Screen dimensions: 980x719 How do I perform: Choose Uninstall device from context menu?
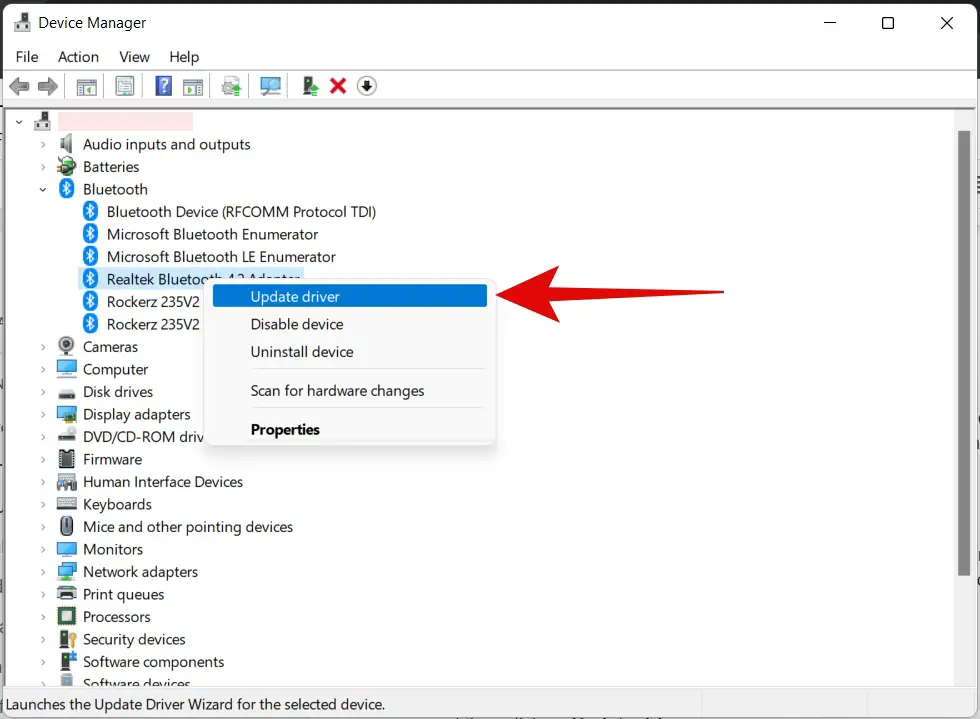349,351
